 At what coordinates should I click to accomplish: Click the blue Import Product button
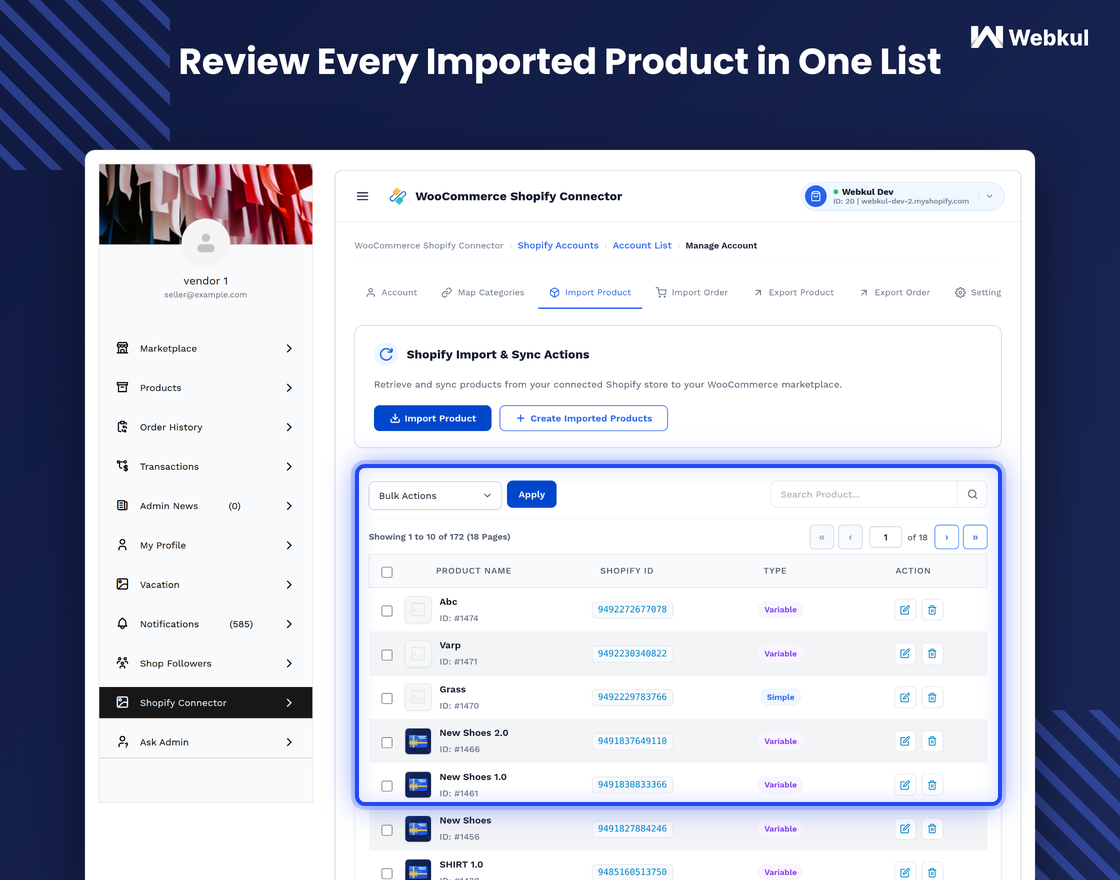click(x=433, y=419)
